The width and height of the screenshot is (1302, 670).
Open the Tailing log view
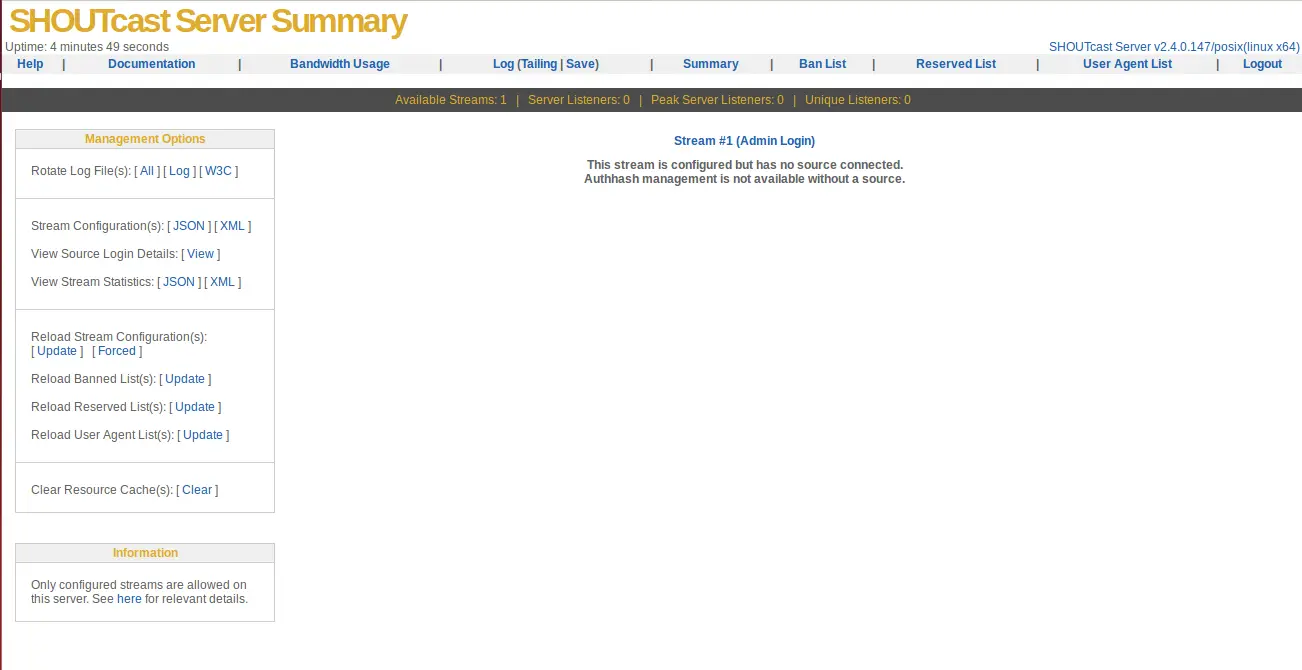pos(539,64)
